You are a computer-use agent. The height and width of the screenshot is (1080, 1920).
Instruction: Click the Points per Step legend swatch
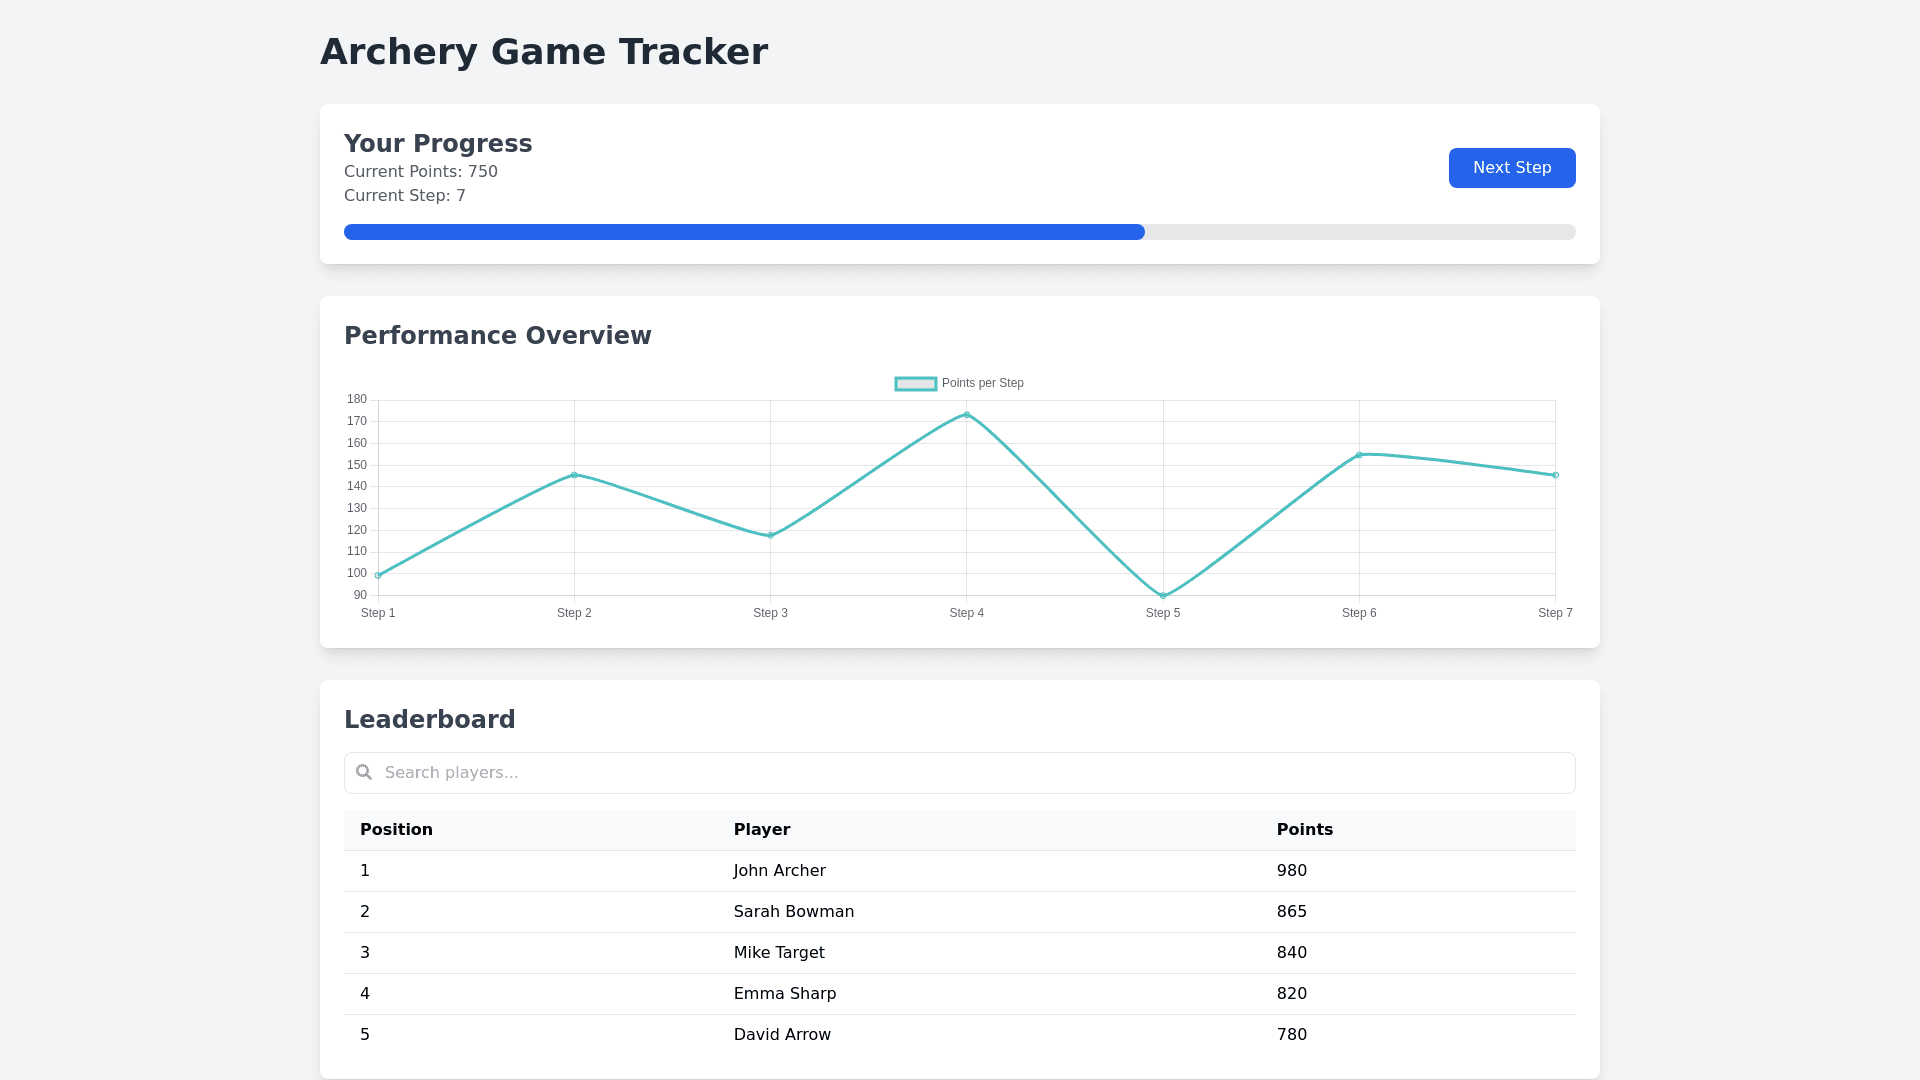click(x=915, y=384)
